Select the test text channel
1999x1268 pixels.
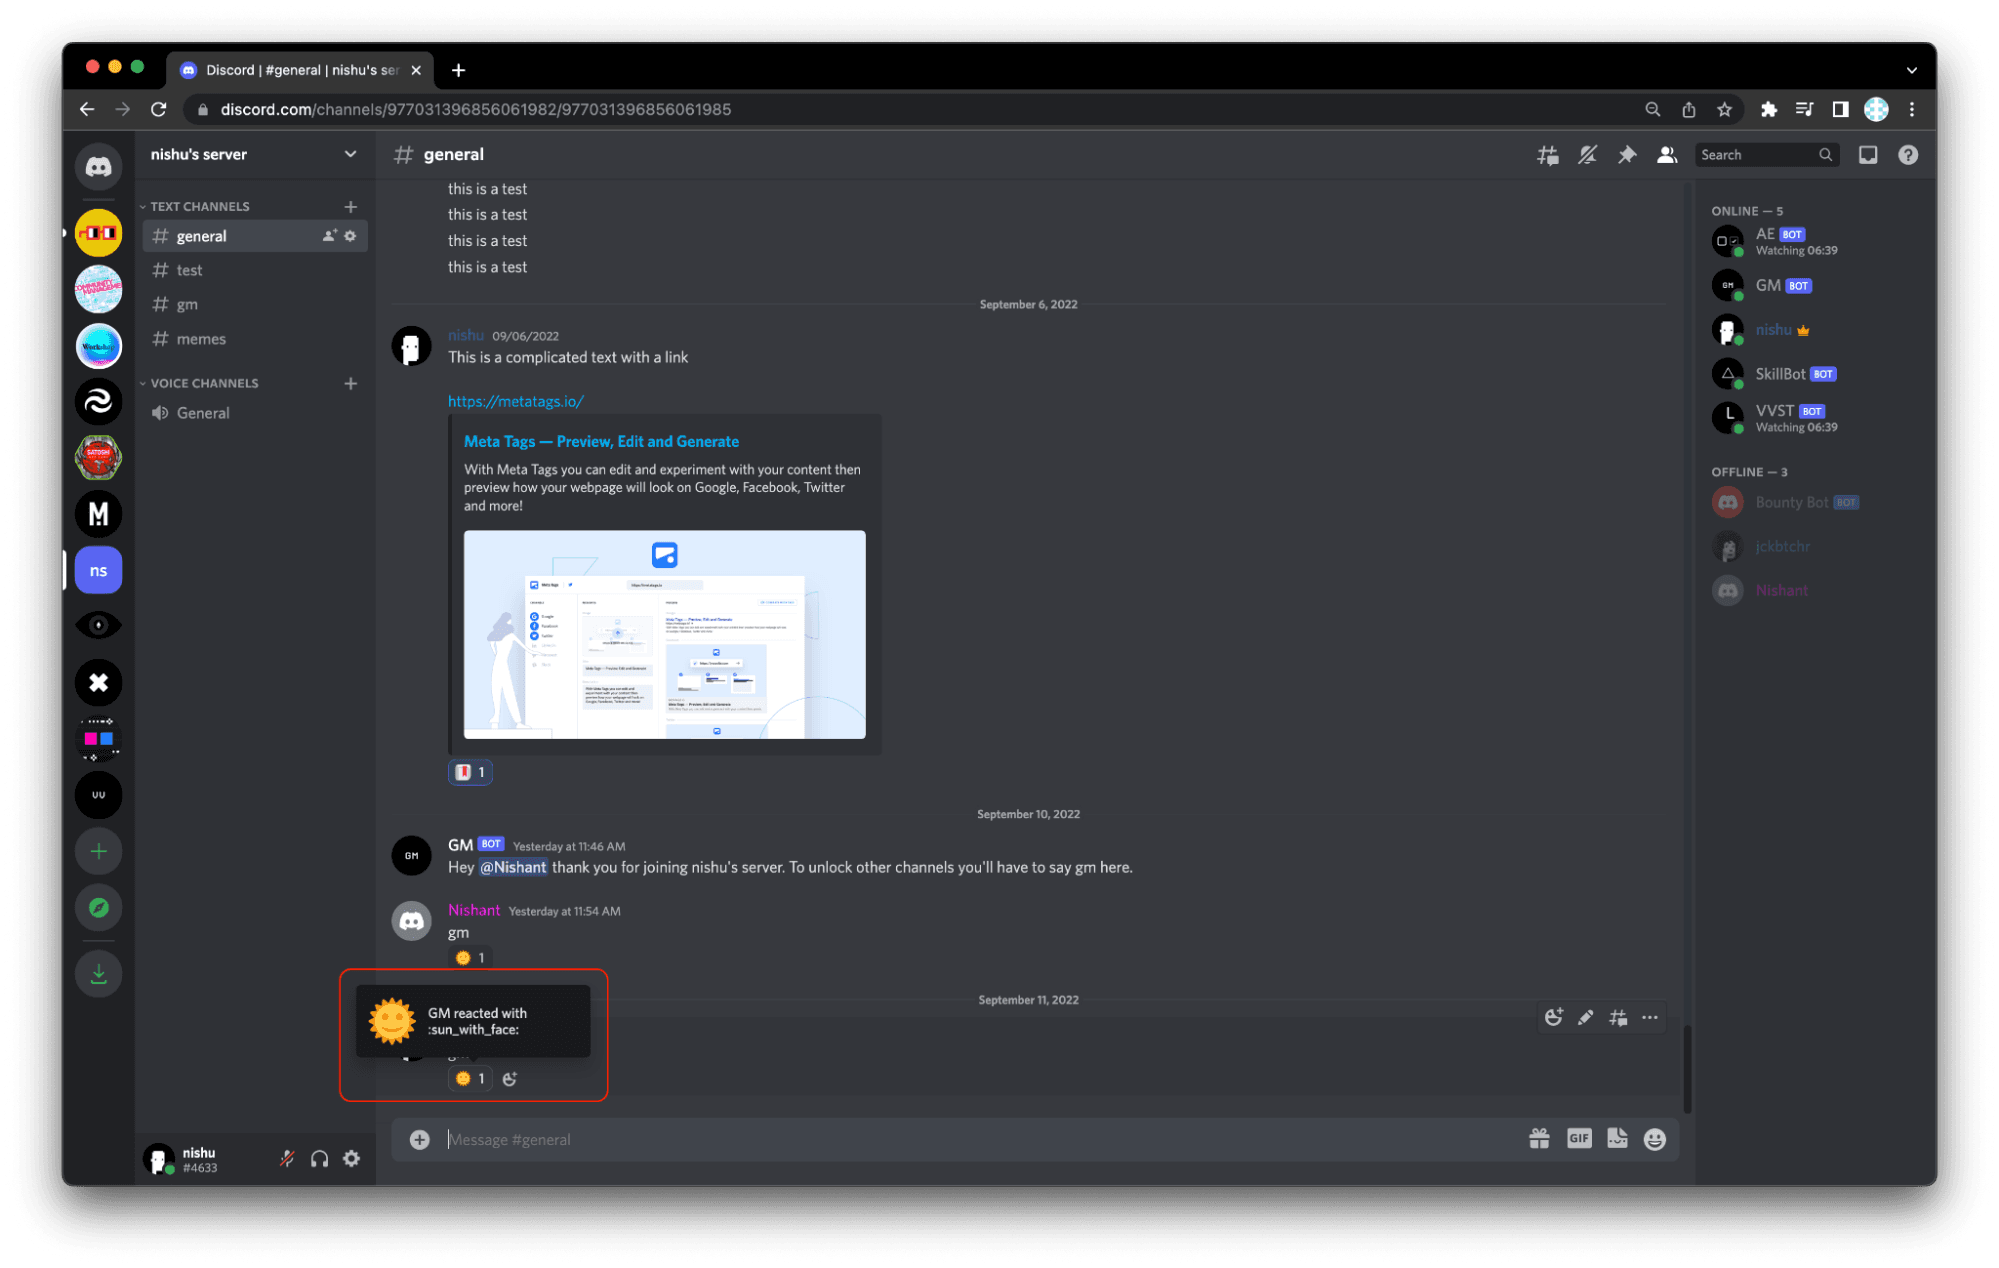click(x=256, y=270)
